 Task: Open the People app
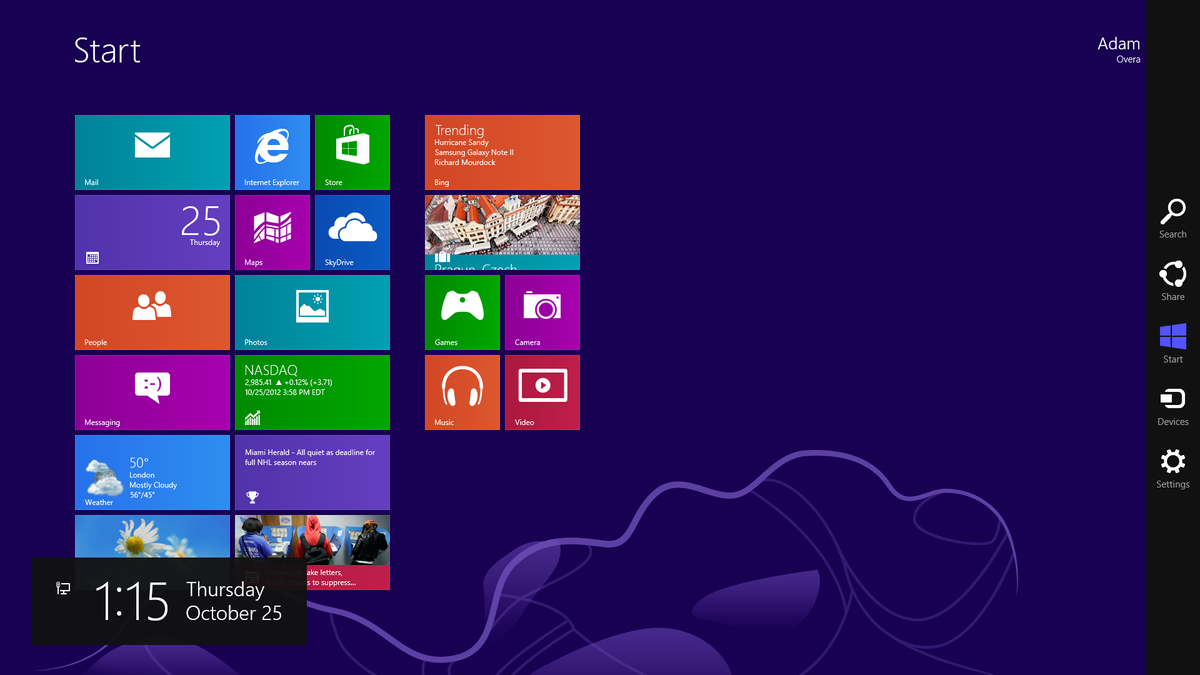(151, 312)
